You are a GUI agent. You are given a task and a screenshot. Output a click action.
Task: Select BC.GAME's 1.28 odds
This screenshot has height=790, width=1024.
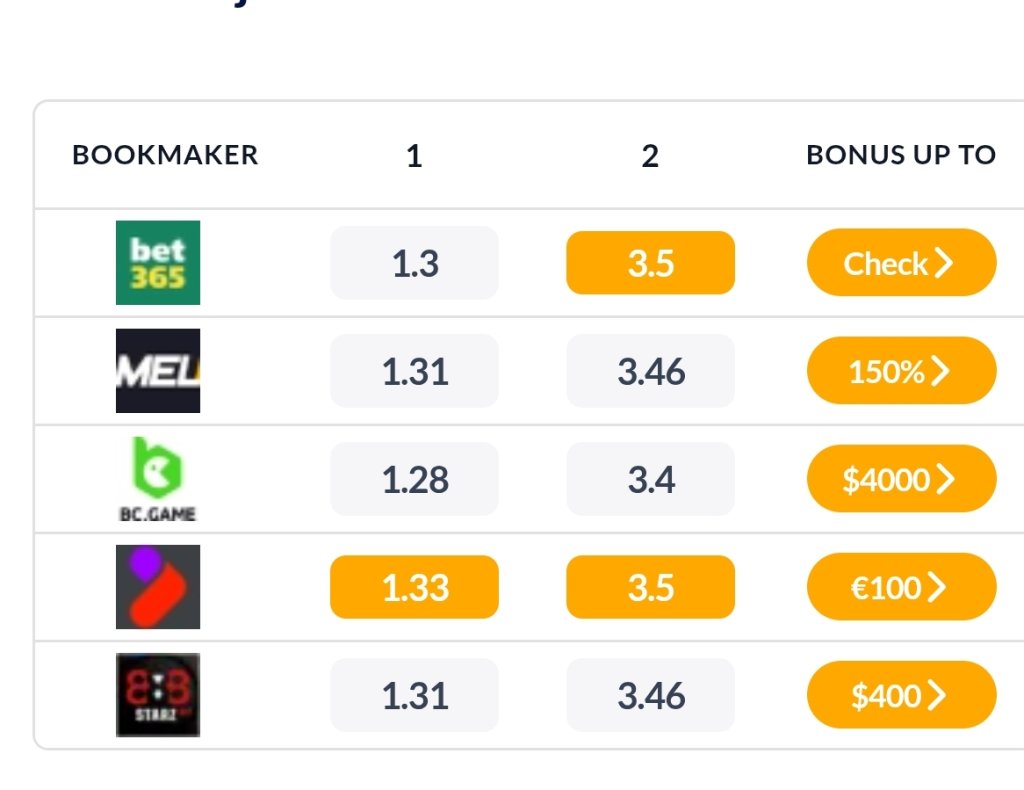pos(414,479)
